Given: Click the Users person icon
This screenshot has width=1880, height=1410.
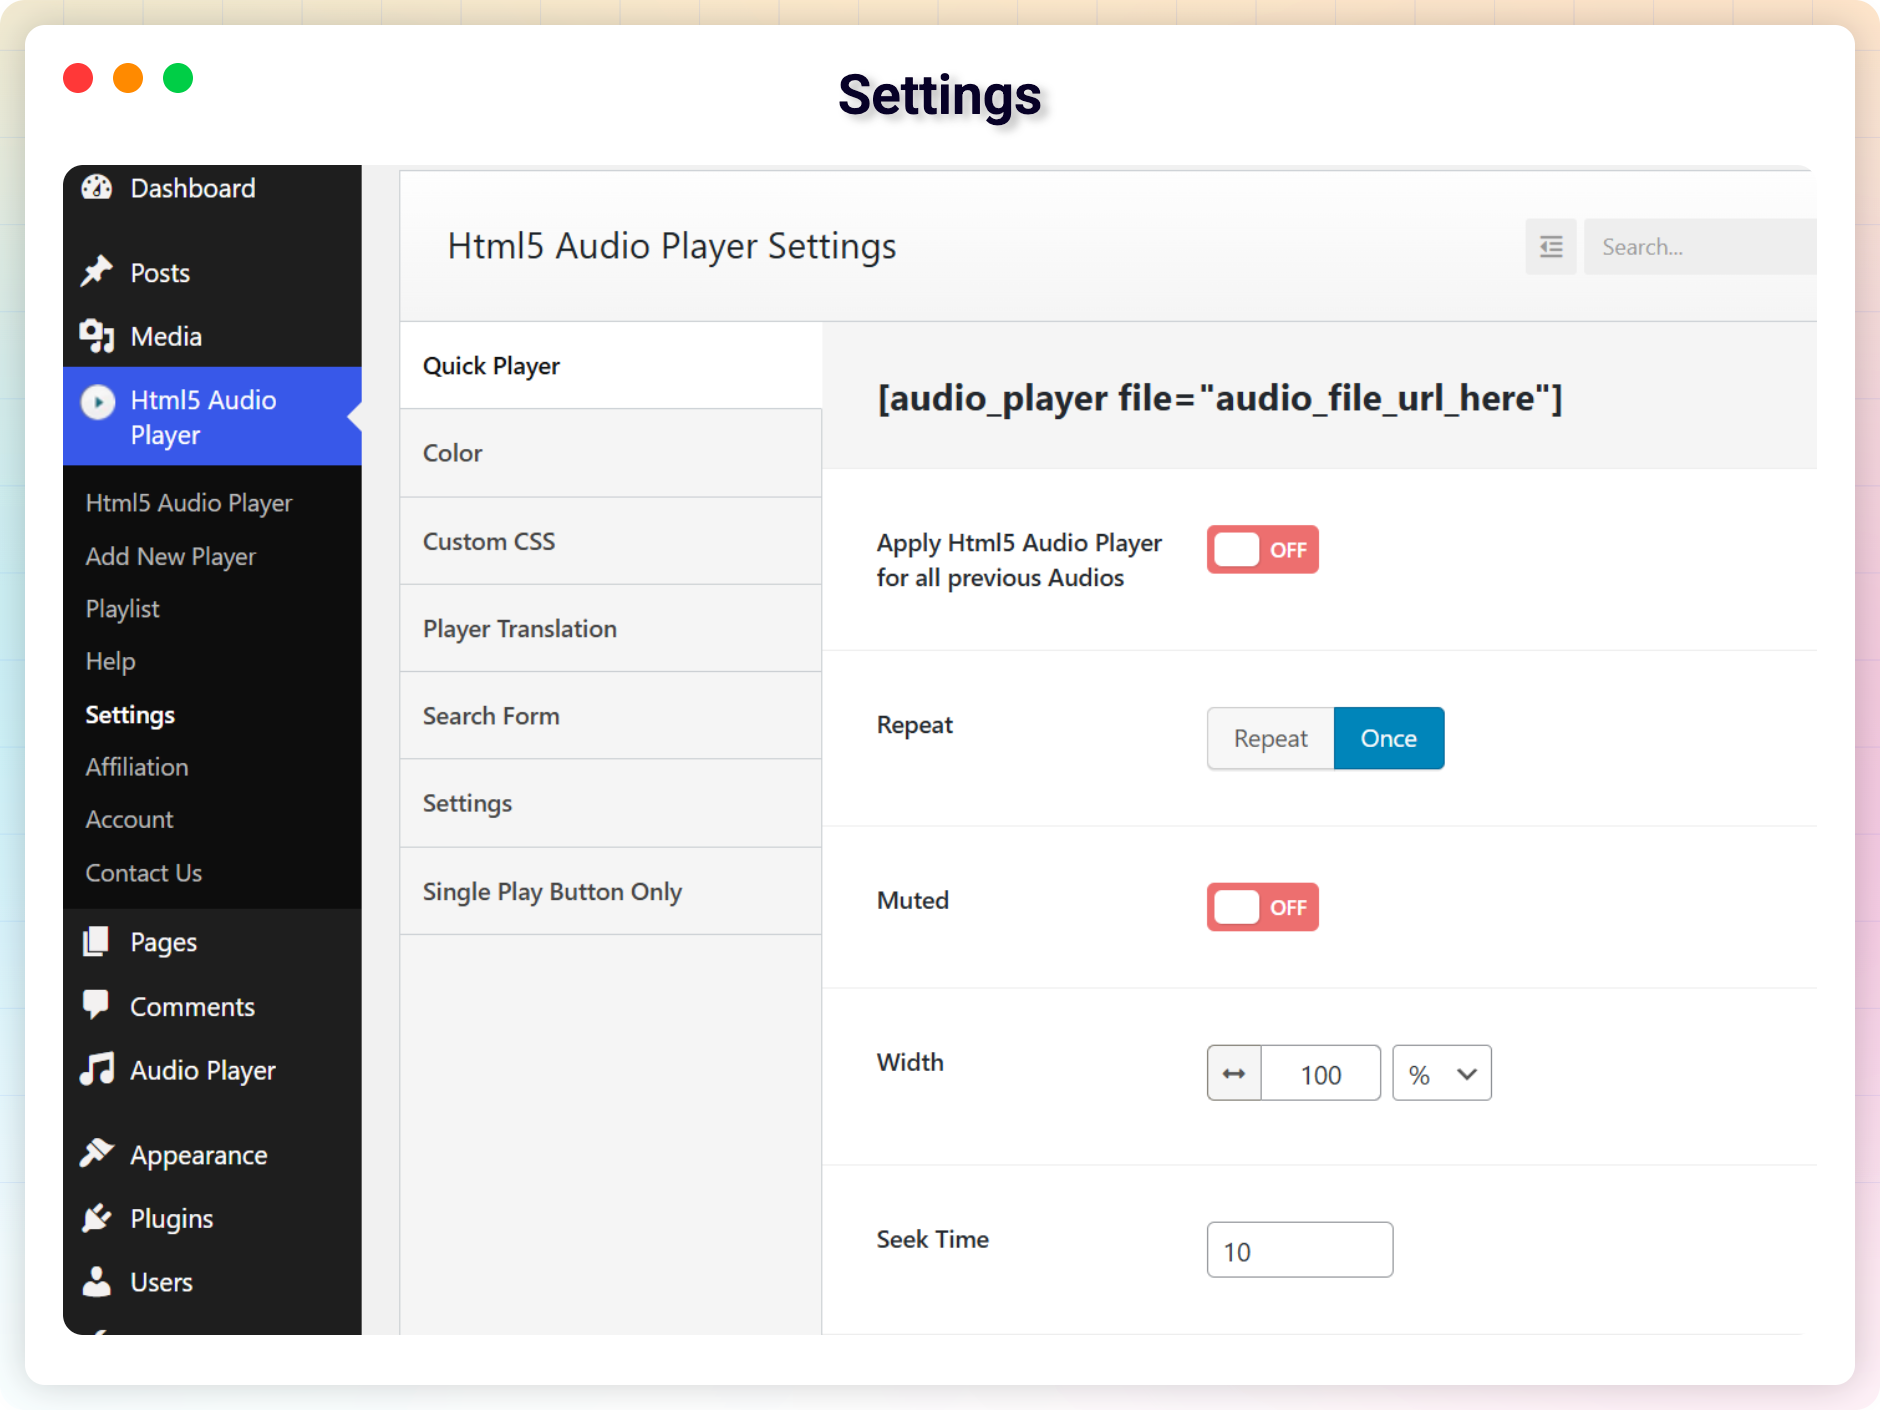Looking at the screenshot, I should (x=97, y=1281).
